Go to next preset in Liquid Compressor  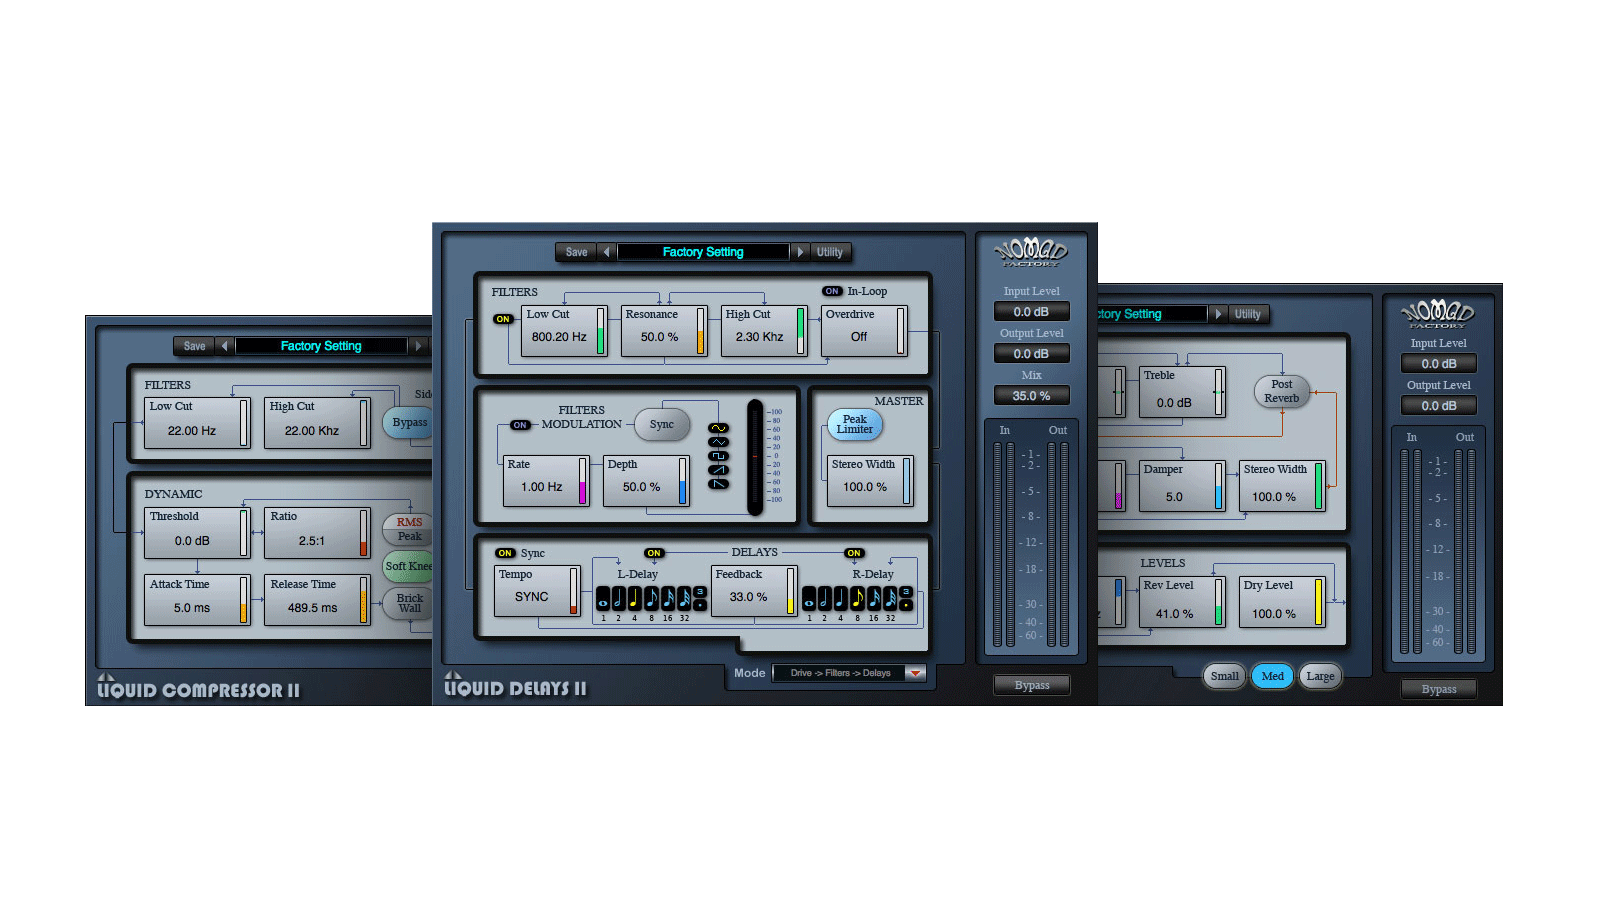pyautogui.click(x=418, y=346)
